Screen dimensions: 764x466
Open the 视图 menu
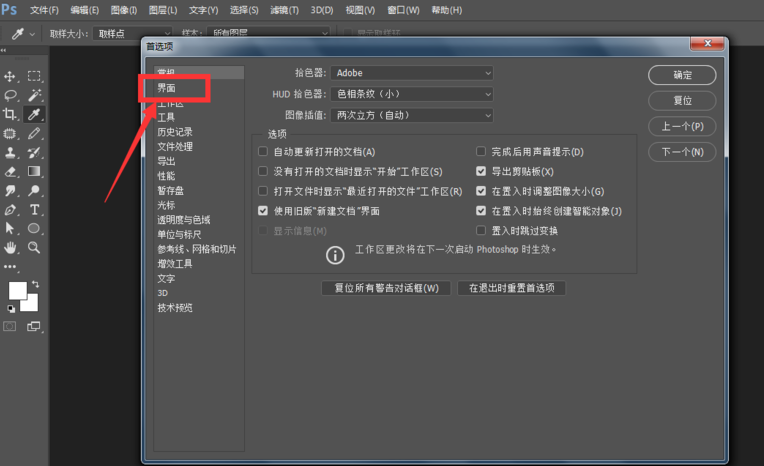click(361, 10)
